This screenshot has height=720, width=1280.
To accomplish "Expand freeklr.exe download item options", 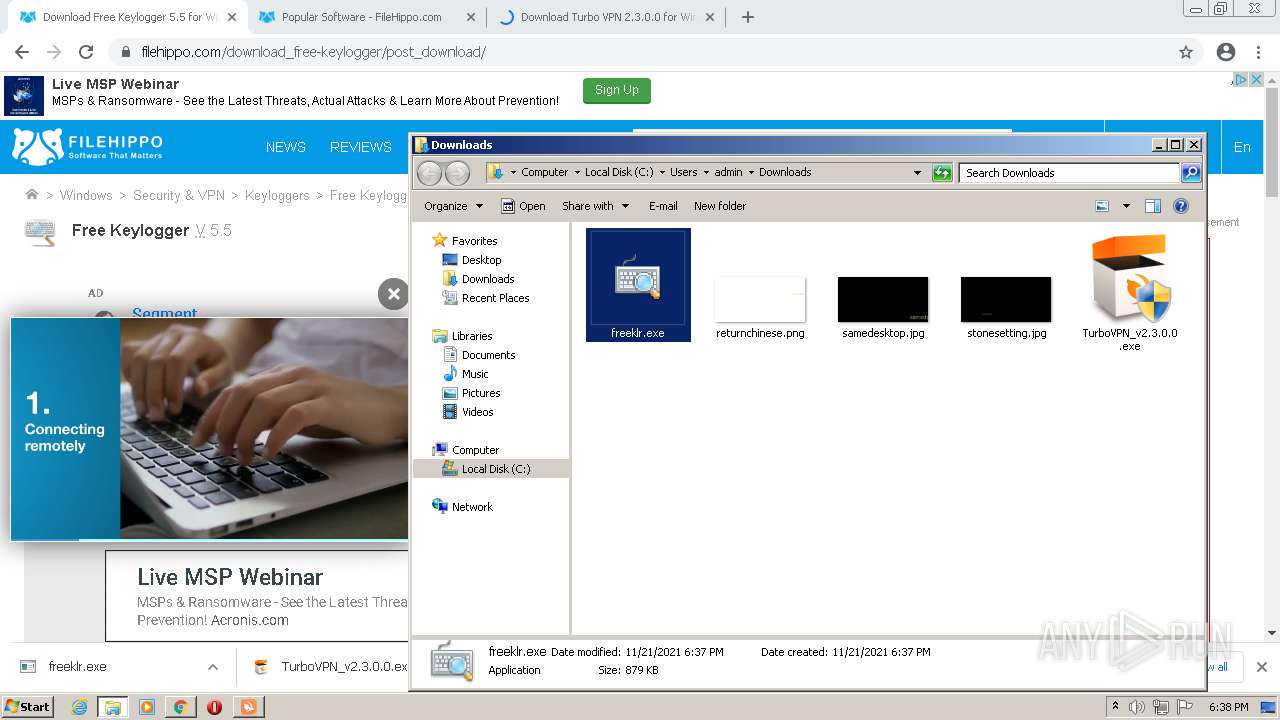I will point(213,667).
